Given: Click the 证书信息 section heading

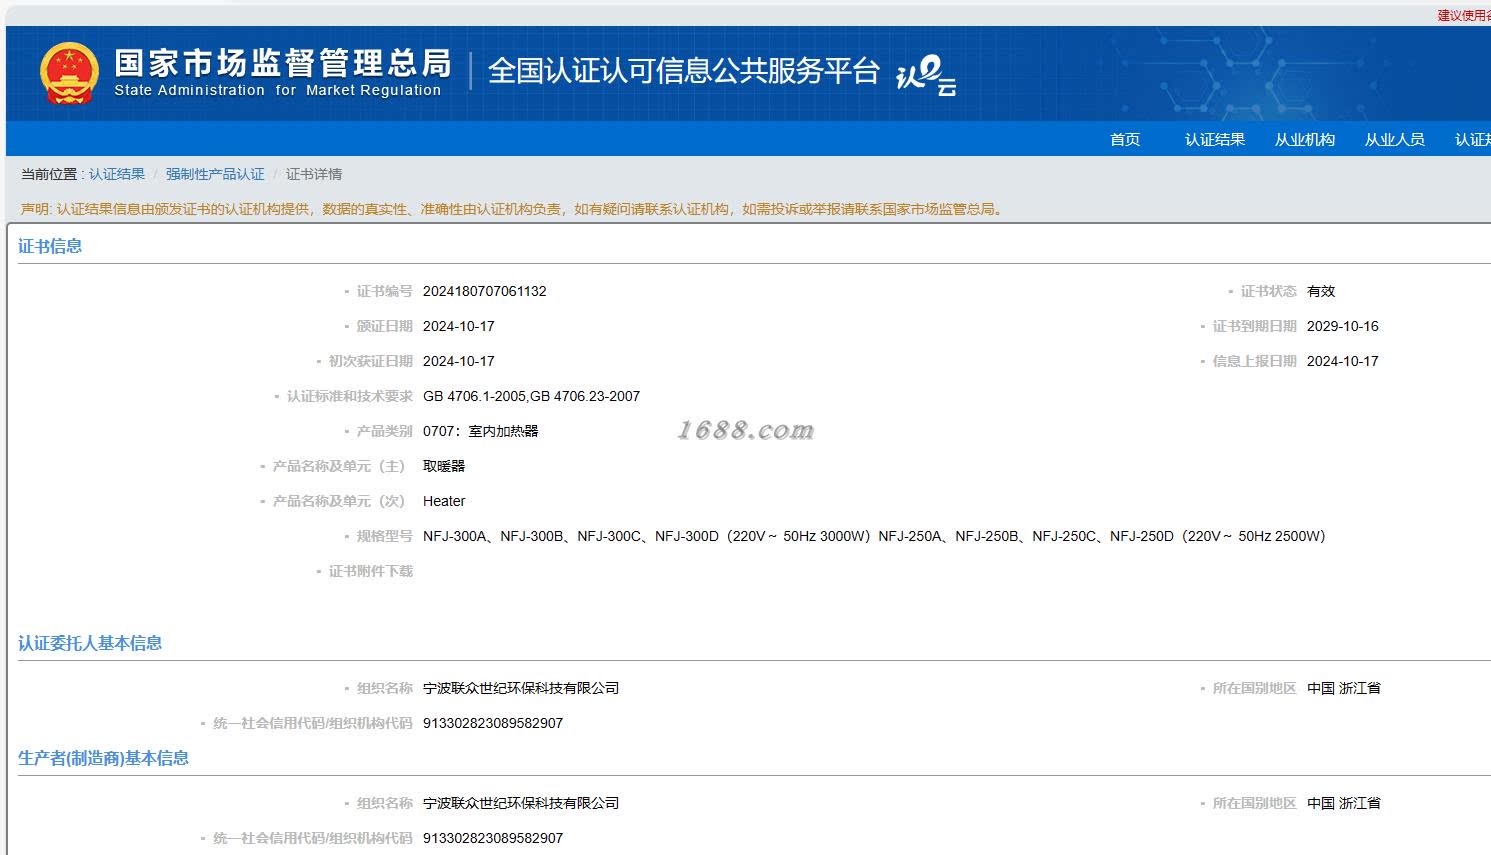Looking at the screenshot, I should tap(50, 246).
